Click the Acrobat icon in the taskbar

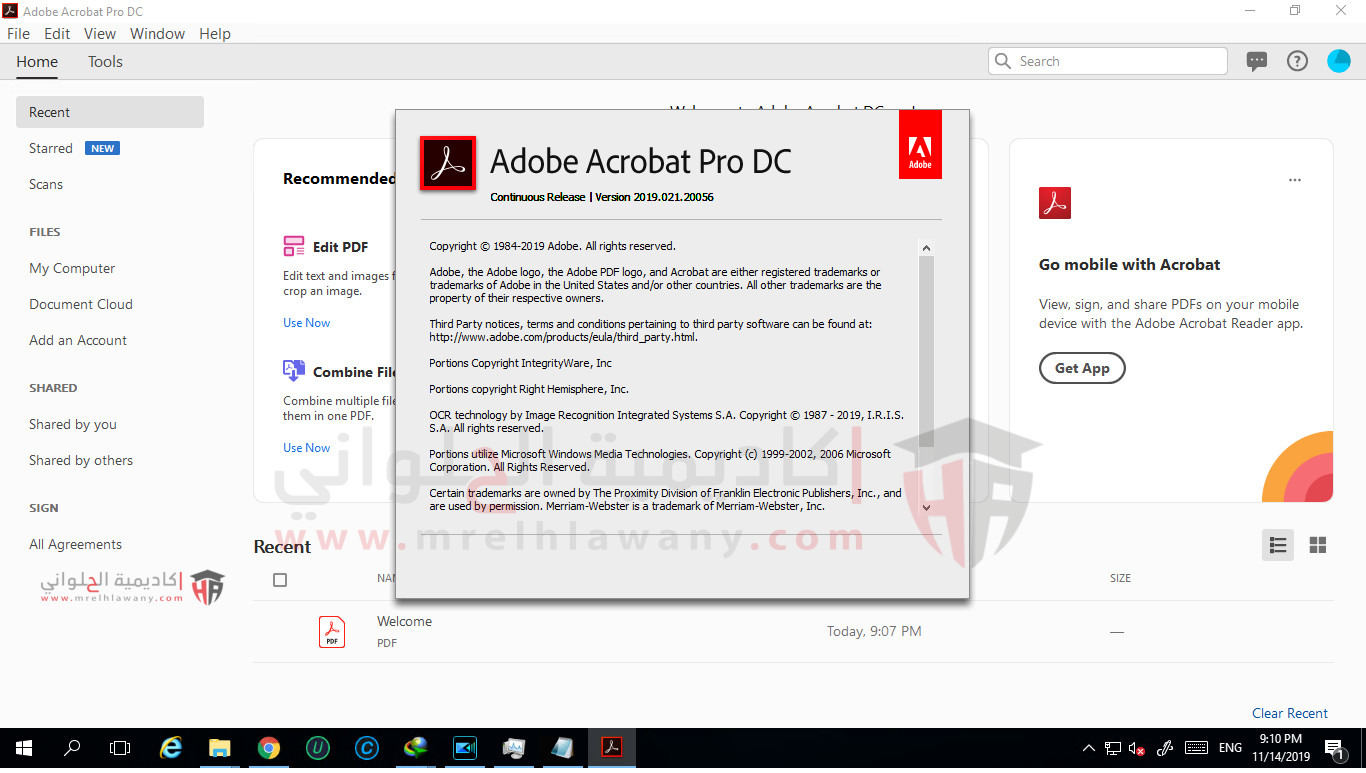coord(611,748)
